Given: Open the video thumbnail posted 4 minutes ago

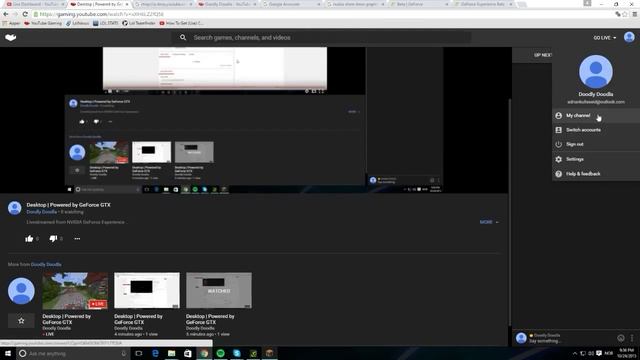Looking at the screenshot, I should pyautogui.click(x=147, y=291).
